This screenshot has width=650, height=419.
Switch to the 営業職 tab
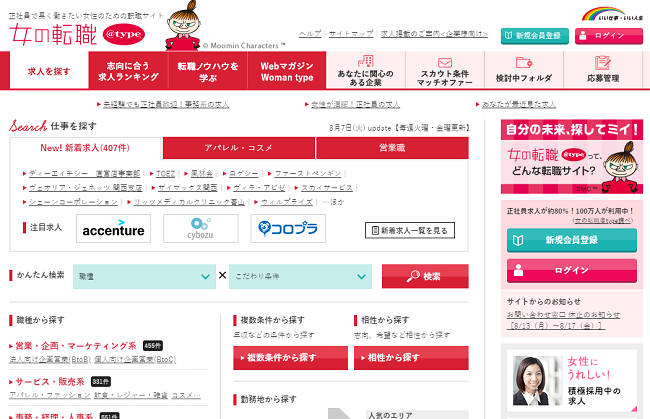click(x=392, y=148)
